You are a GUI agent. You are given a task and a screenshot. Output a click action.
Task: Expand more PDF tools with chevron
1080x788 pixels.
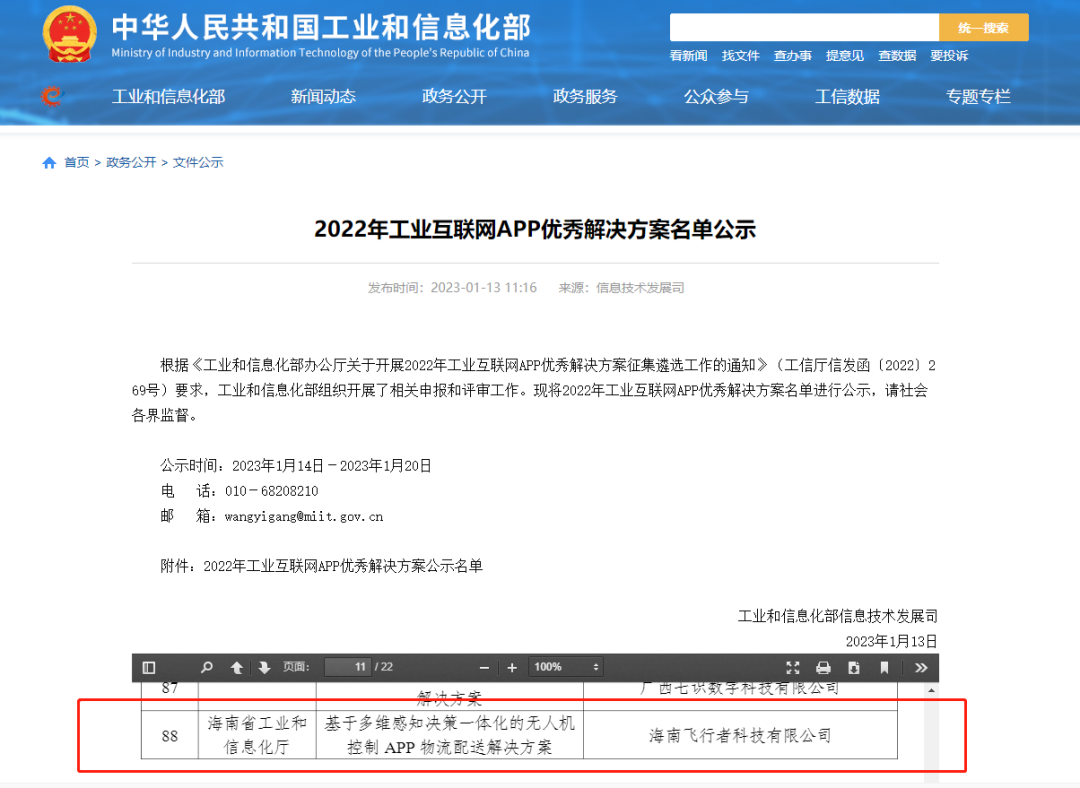(x=920, y=667)
